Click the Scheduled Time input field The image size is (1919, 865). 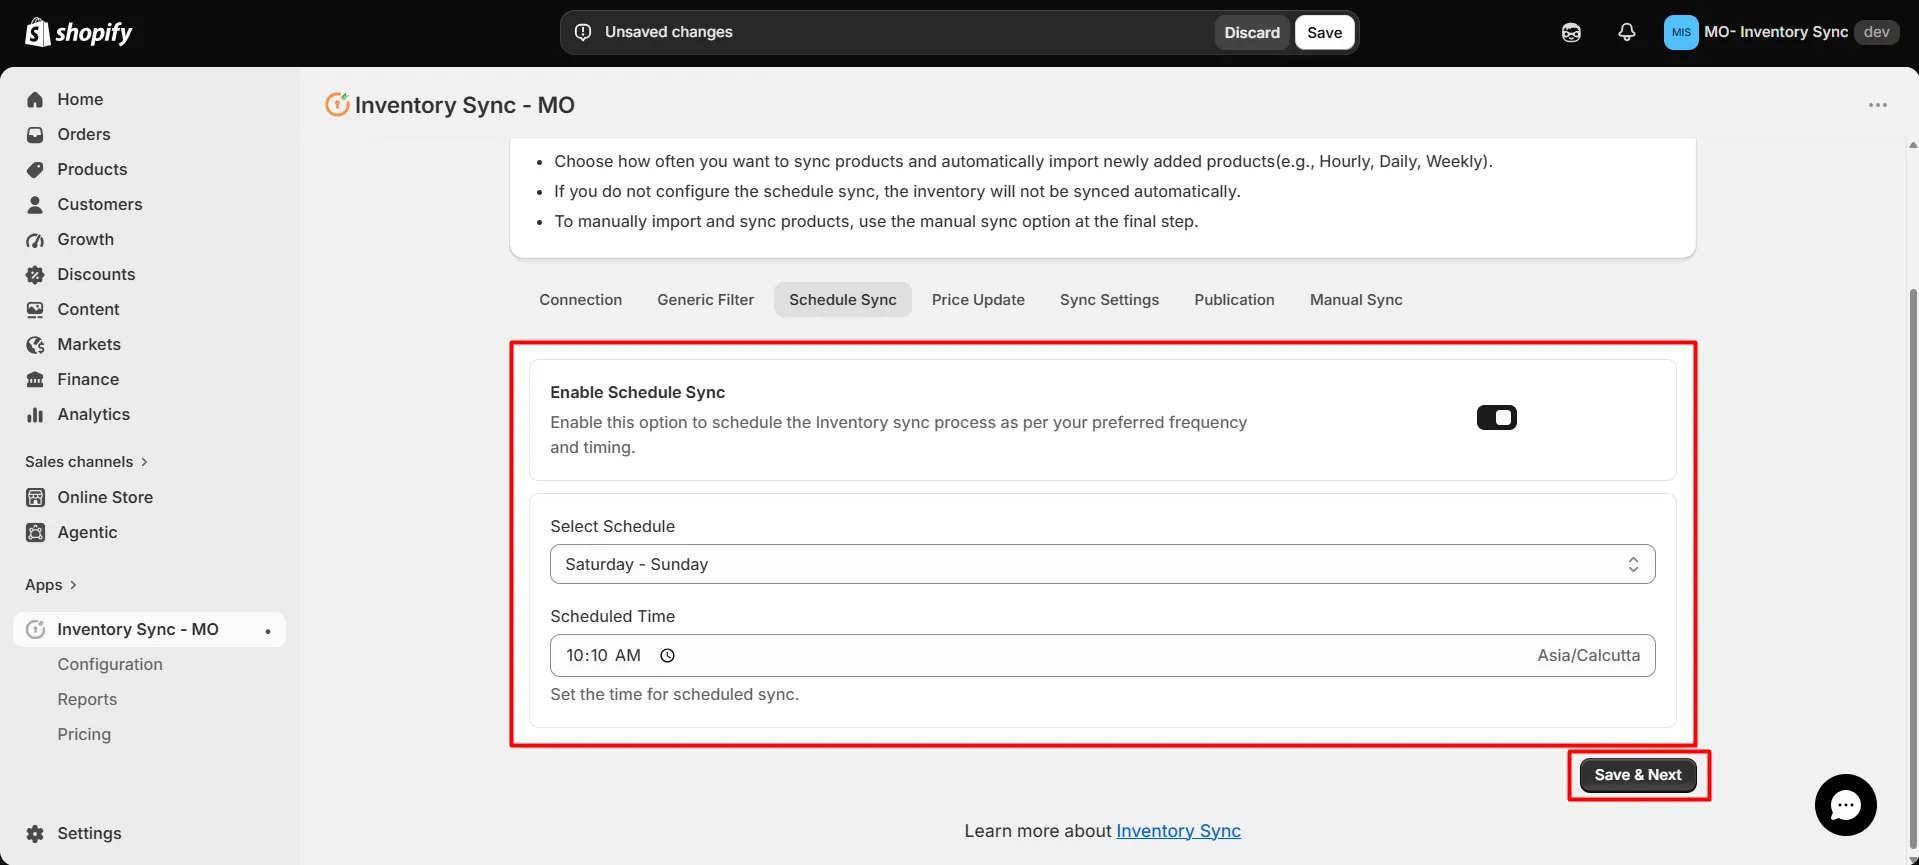click(x=1102, y=656)
